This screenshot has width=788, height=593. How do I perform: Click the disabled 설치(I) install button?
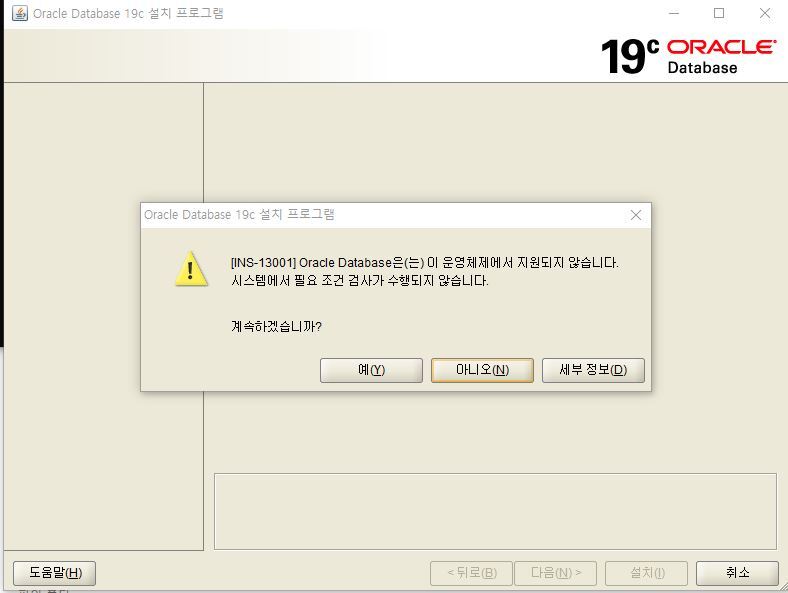[646, 573]
